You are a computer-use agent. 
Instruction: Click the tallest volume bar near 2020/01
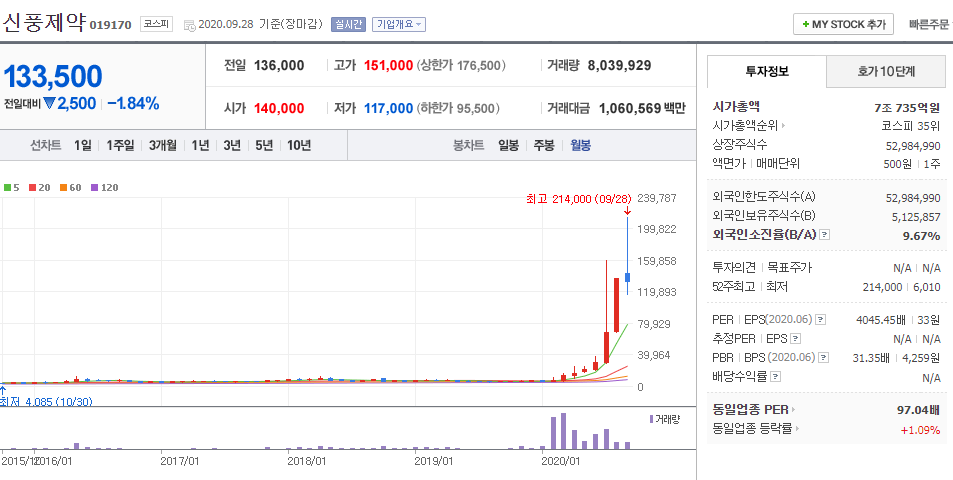563,431
